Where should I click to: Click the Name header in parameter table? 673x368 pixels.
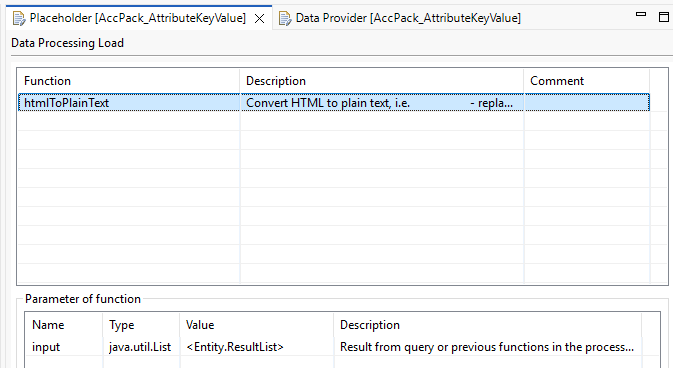click(x=64, y=325)
